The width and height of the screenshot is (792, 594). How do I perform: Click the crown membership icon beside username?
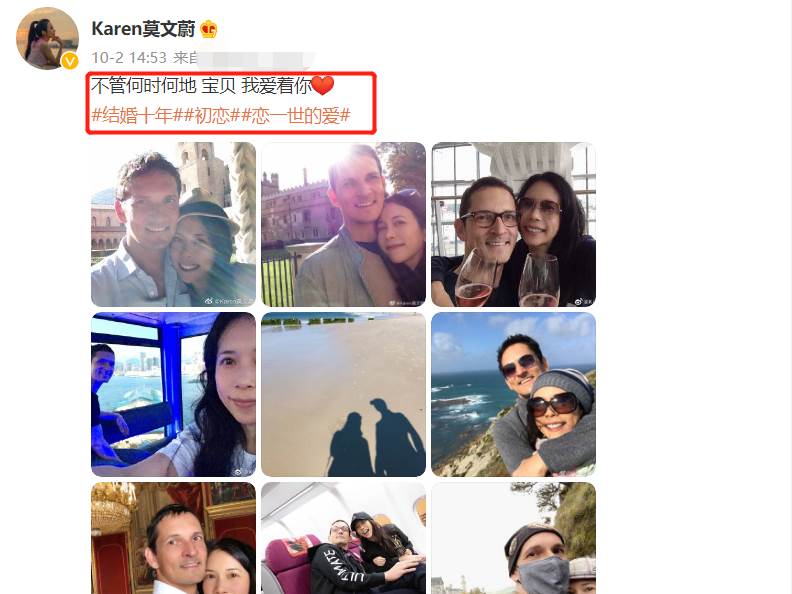[x=209, y=29]
